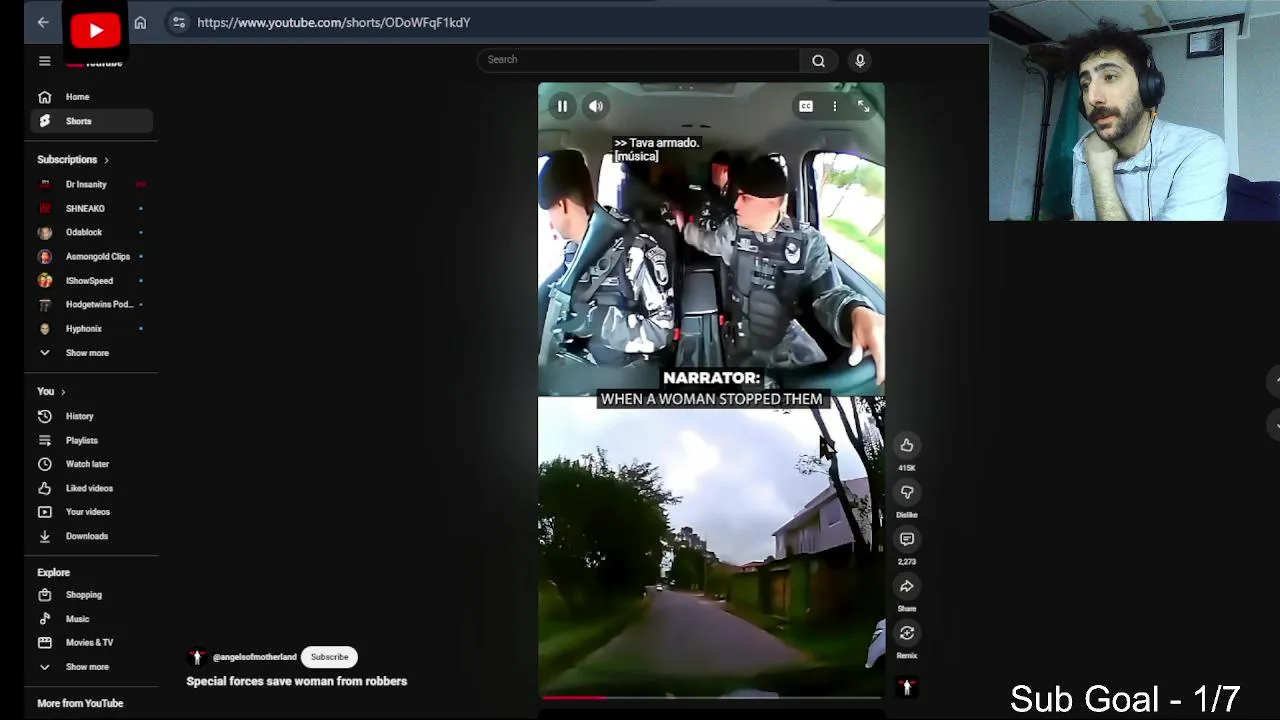Click the Odablock channel avatar
Screen dimensions: 1280x720
tap(44, 232)
